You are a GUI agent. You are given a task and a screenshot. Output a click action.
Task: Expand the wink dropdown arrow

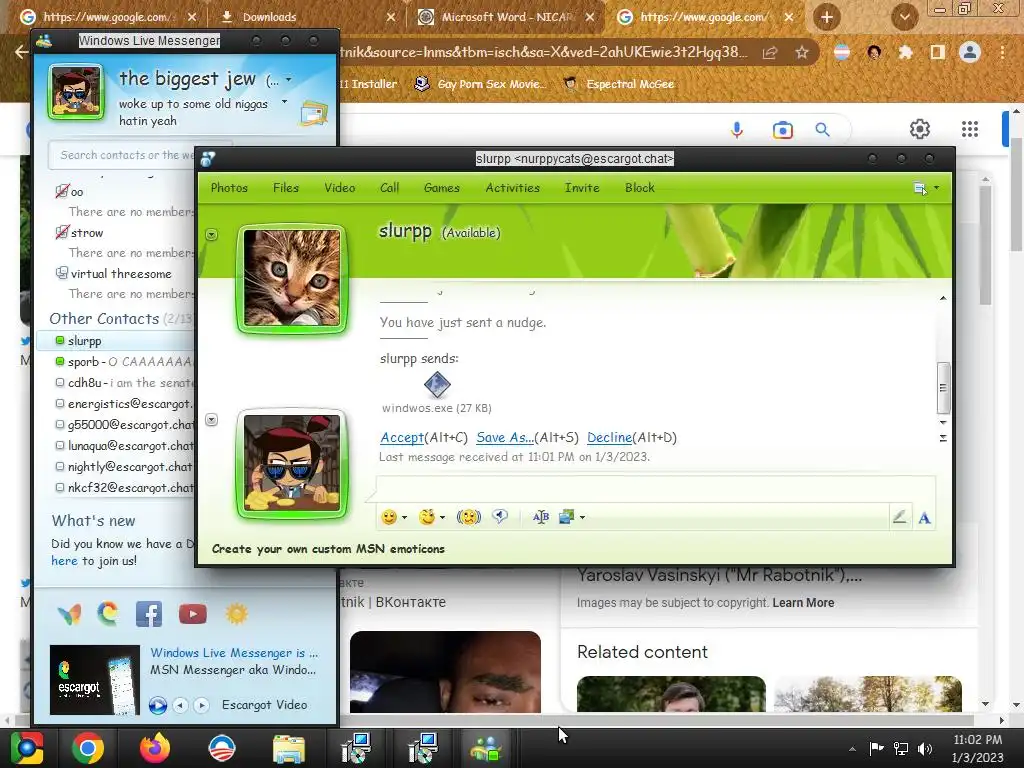[442, 517]
